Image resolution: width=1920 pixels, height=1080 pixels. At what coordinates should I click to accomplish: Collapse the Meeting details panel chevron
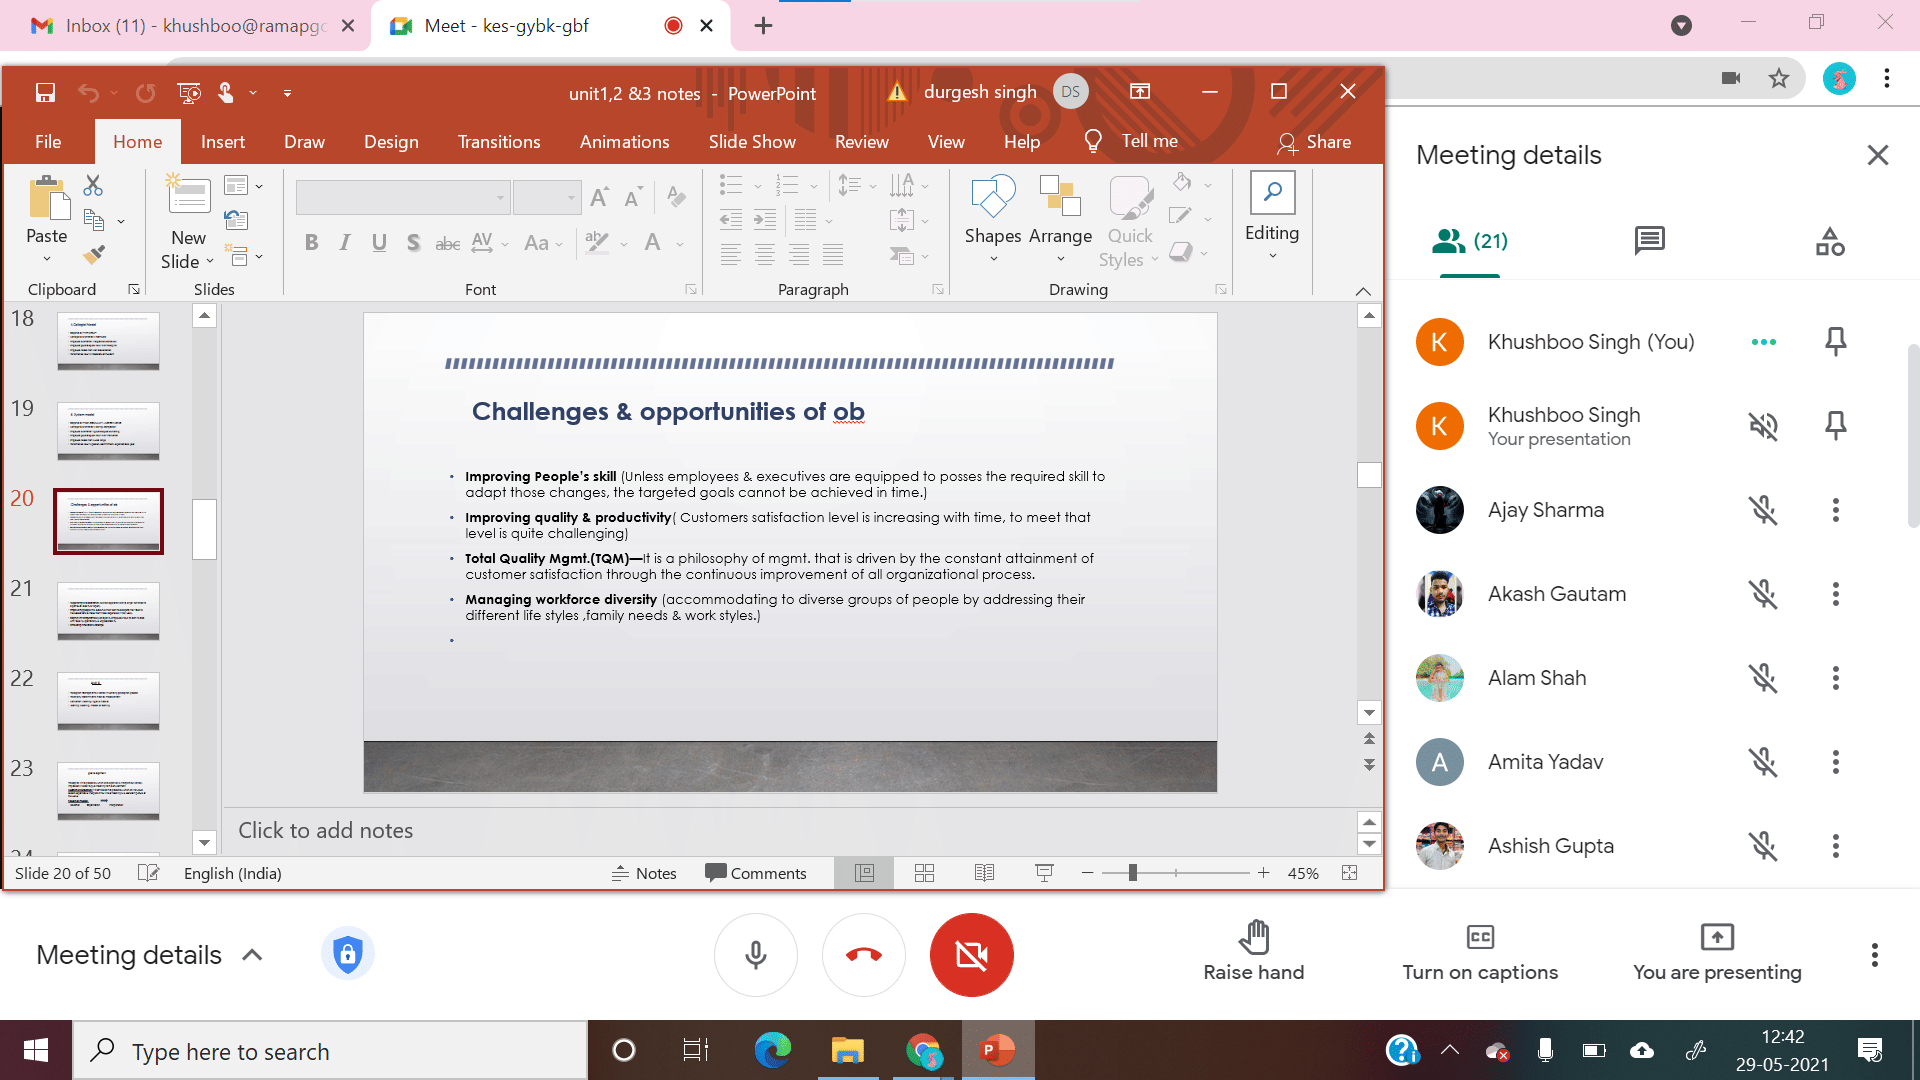252,955
